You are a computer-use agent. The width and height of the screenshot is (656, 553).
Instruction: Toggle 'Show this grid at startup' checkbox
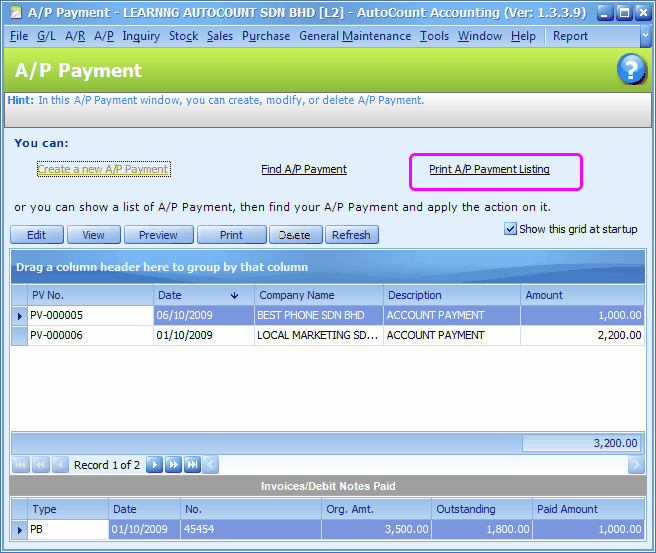[511, 229]
